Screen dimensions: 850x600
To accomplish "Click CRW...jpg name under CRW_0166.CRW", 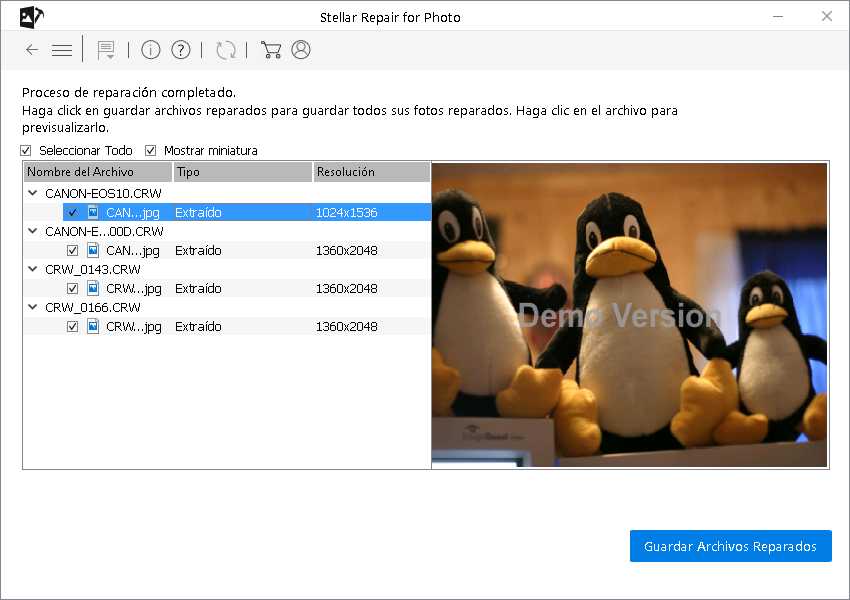I will tap(133, 326).
